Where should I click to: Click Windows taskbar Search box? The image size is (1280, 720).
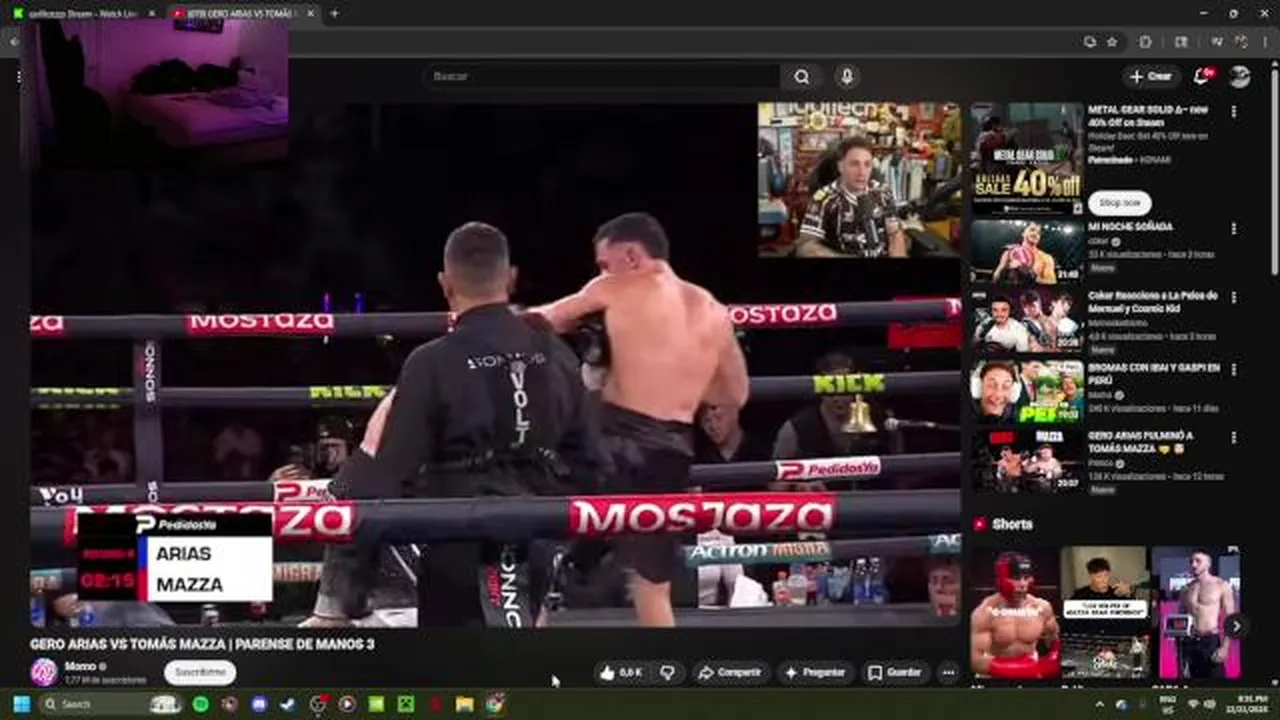[110, 704]
